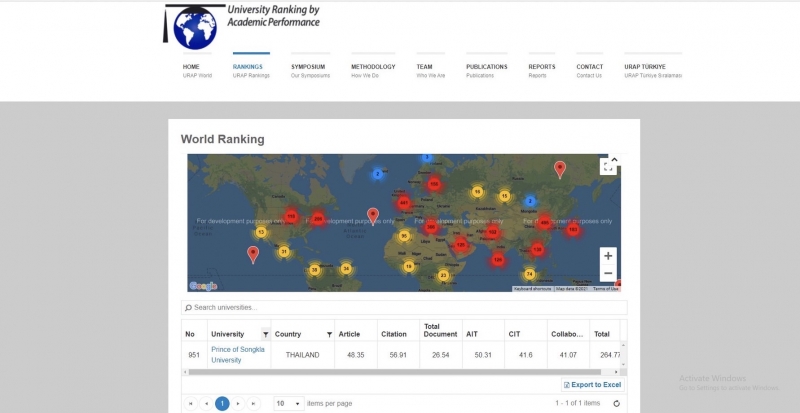Toggle the map fullscreen view icon
The height and width of the screenshot is (413, 800).
pyautogui.click(x=607, y=167)
